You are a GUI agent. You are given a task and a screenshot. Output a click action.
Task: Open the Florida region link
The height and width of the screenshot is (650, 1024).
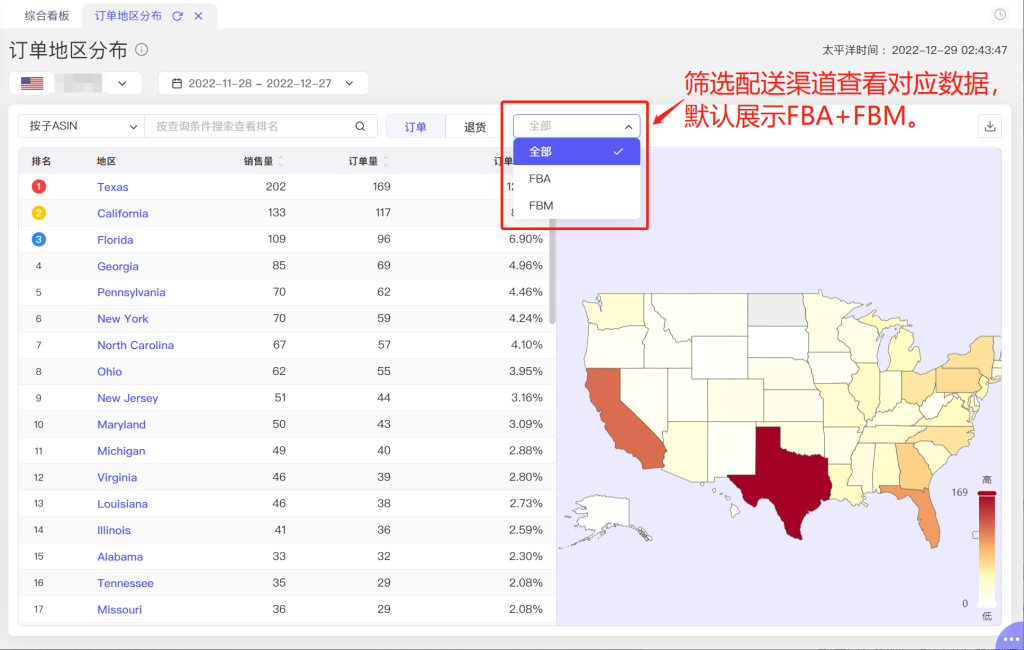[115, 240]
